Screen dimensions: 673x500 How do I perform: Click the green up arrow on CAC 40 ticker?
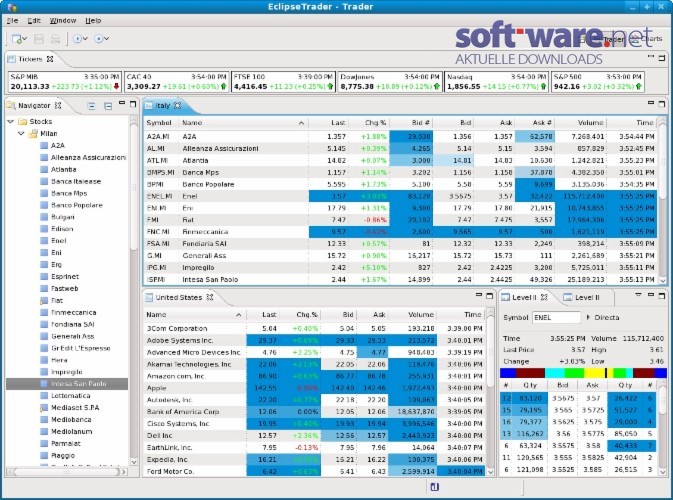[x=223, y=86]
